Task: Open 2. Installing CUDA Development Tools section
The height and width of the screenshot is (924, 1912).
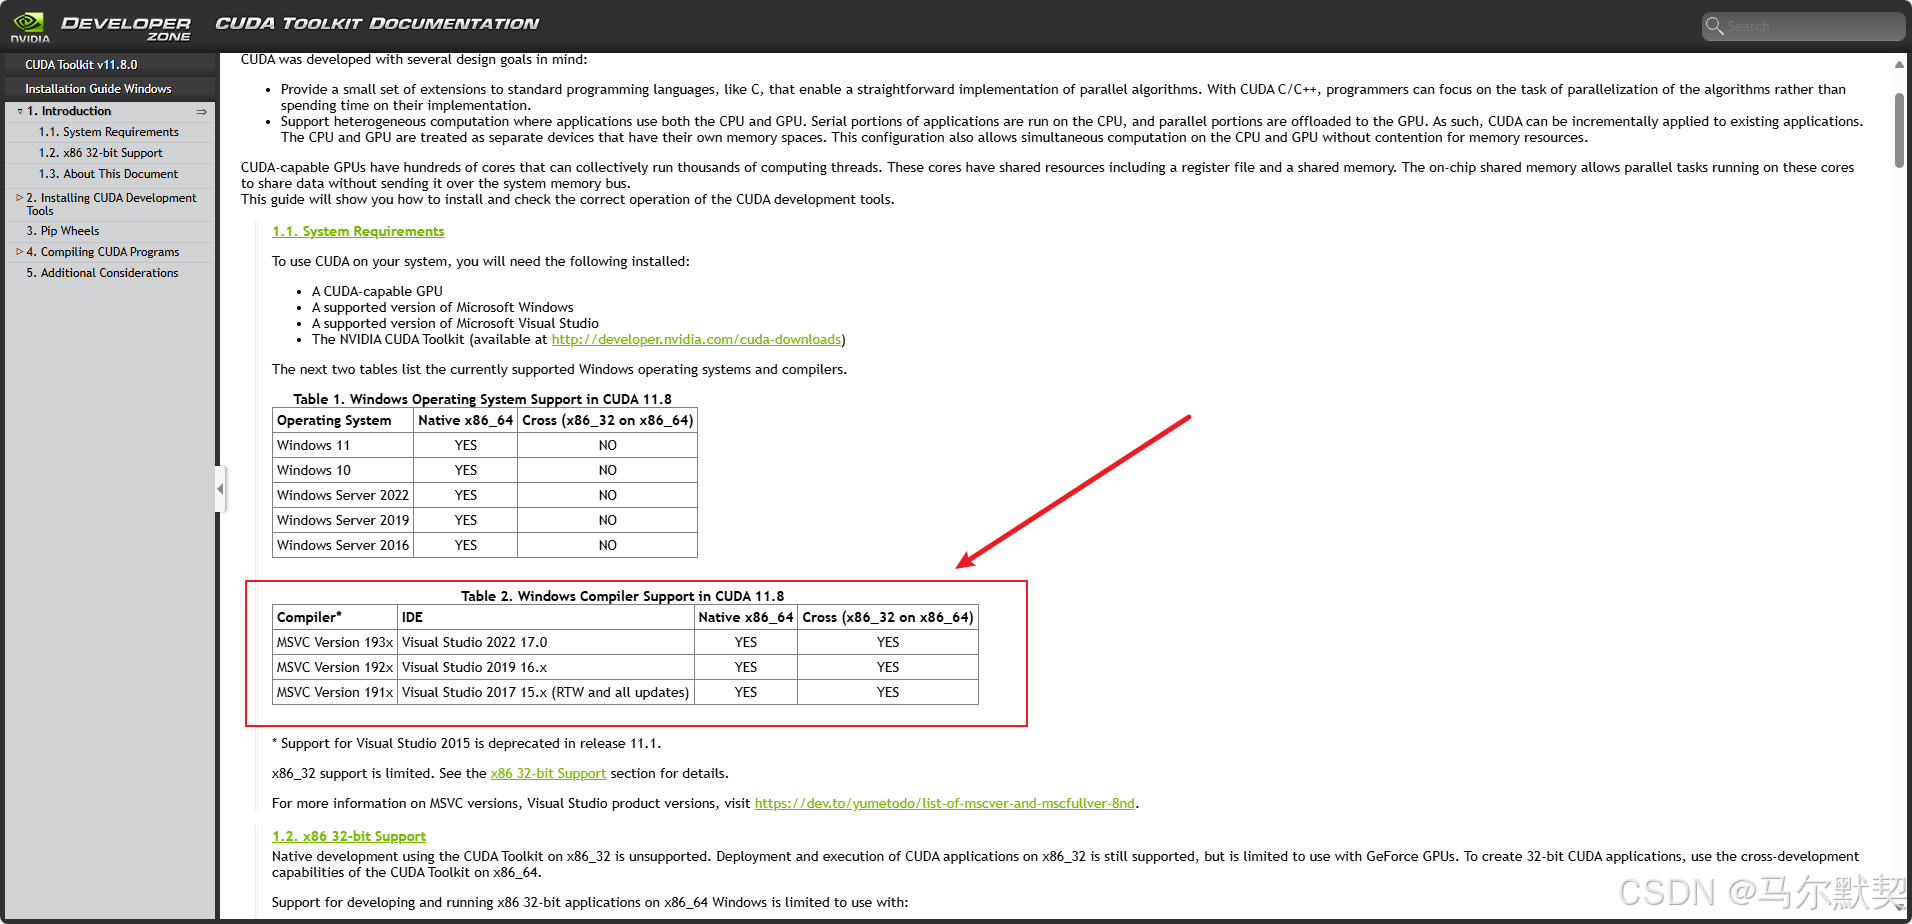Action: coord(111,204)
